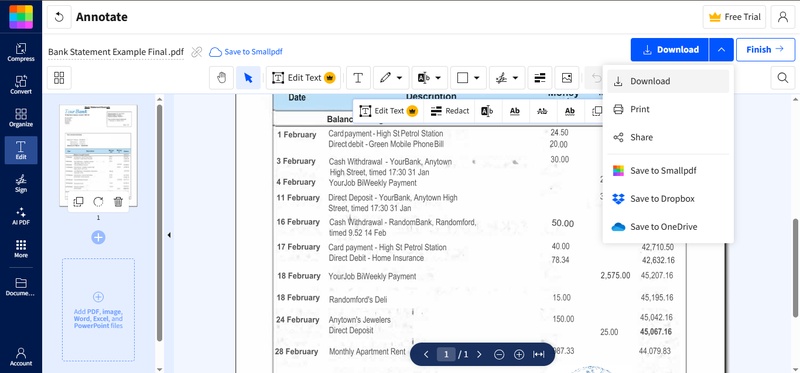Choose Share from the dropdown menu
The height and width of the screenshot is (373, 800).
click(x=668, y=137)
